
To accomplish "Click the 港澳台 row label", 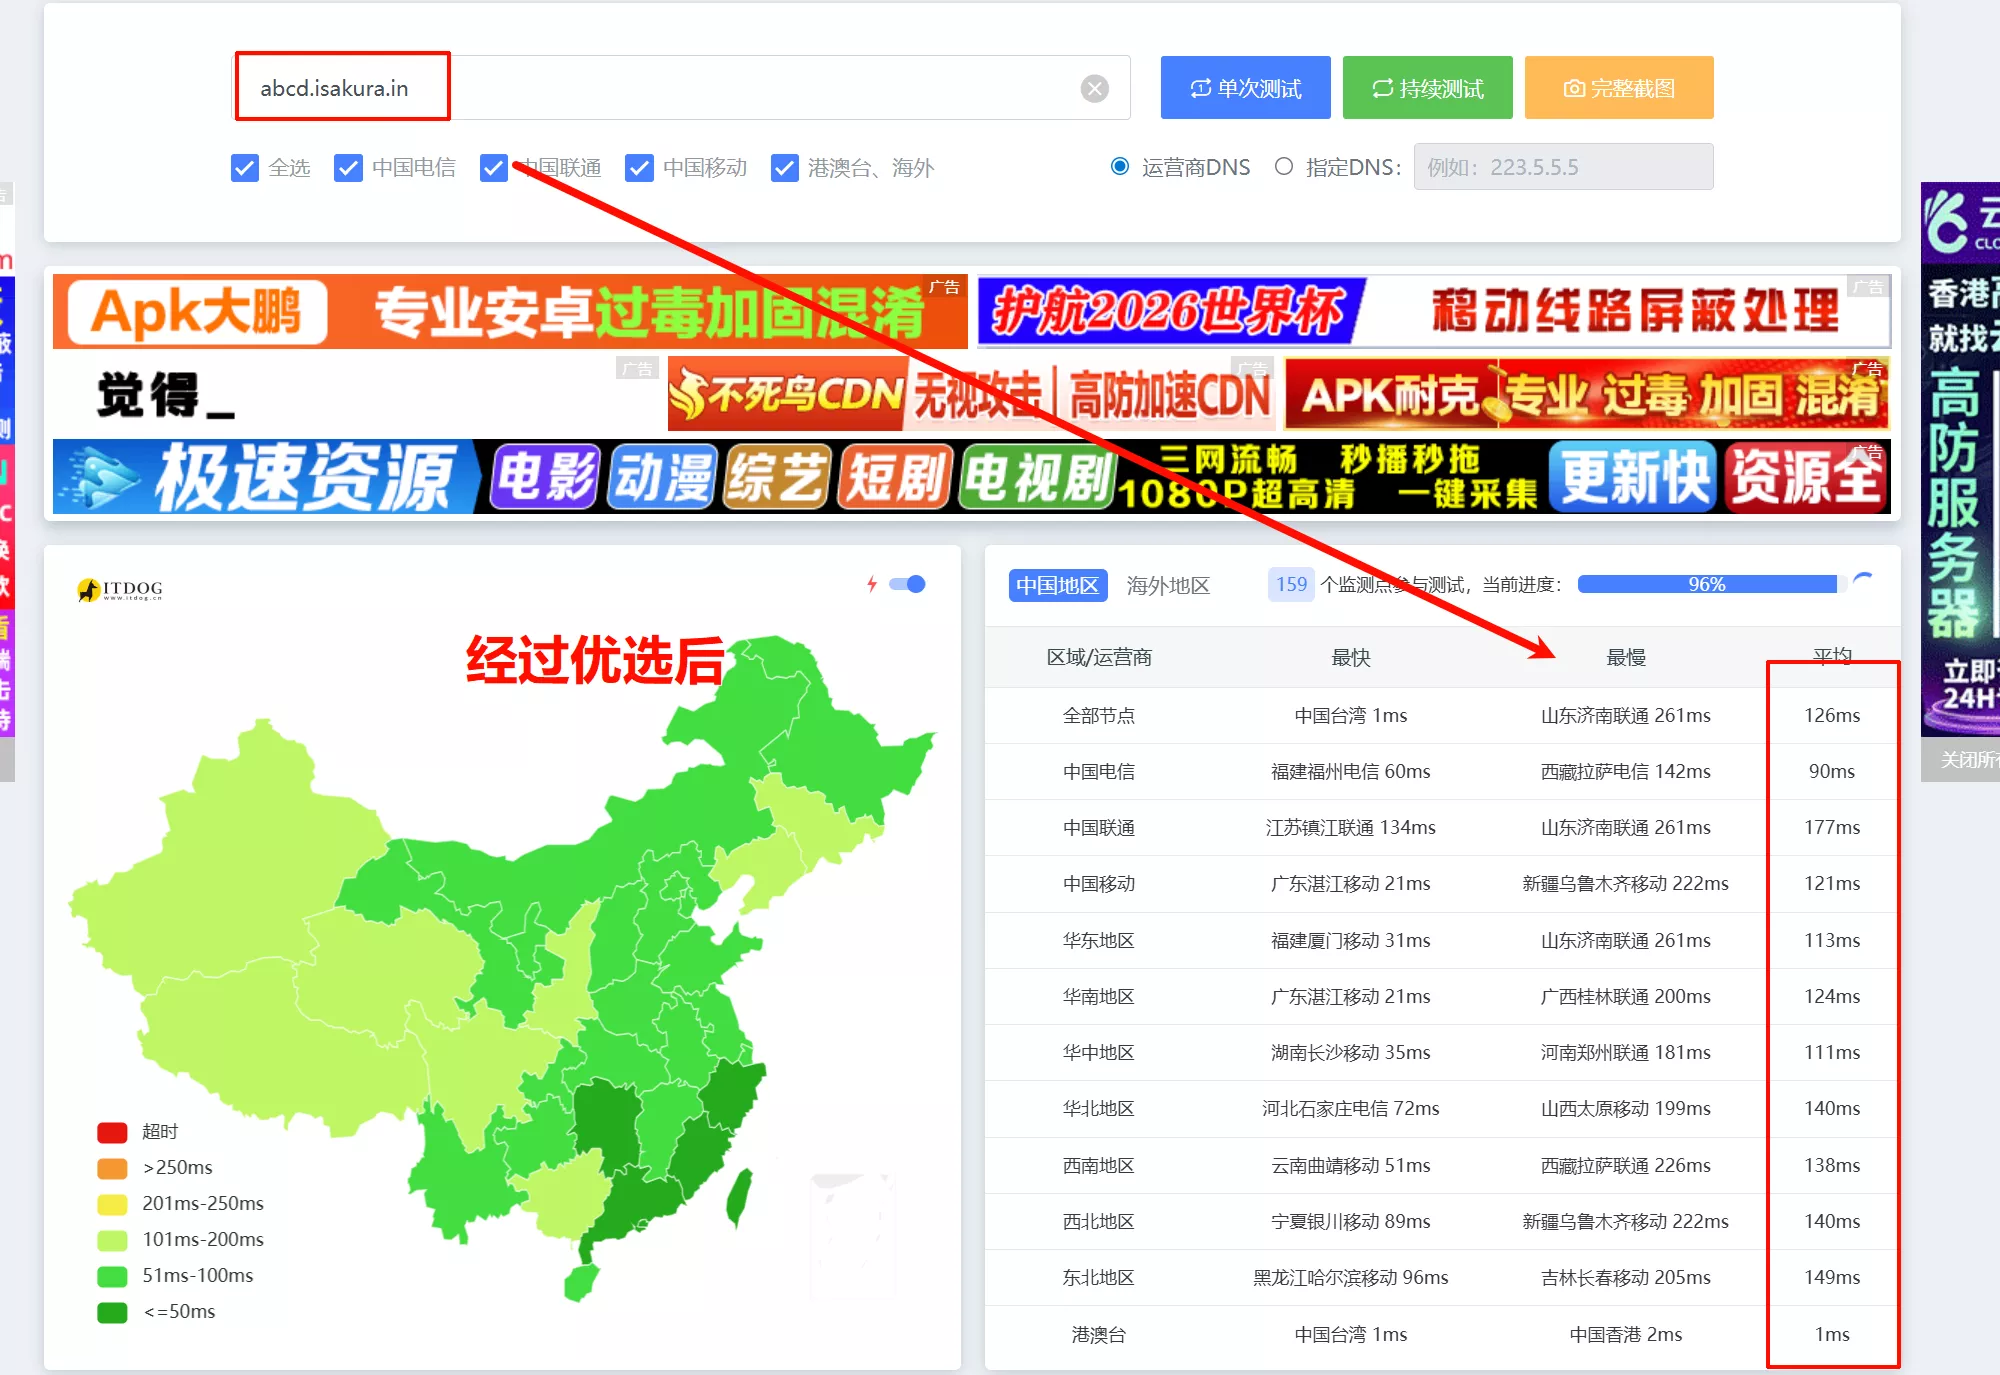I will click(1099, 1334).
